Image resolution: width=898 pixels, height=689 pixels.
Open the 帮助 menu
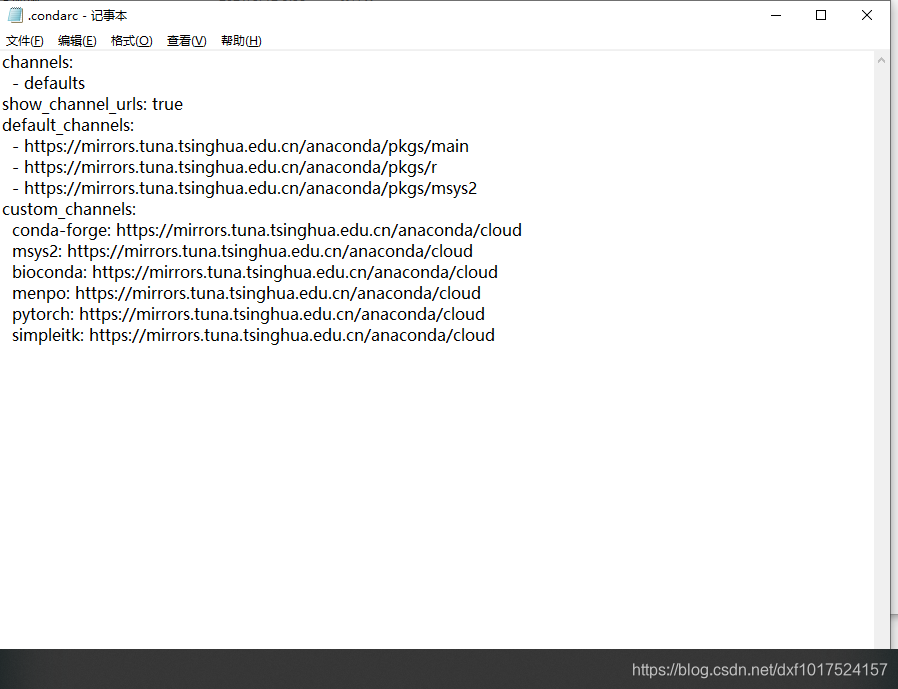tap(240, 40)
